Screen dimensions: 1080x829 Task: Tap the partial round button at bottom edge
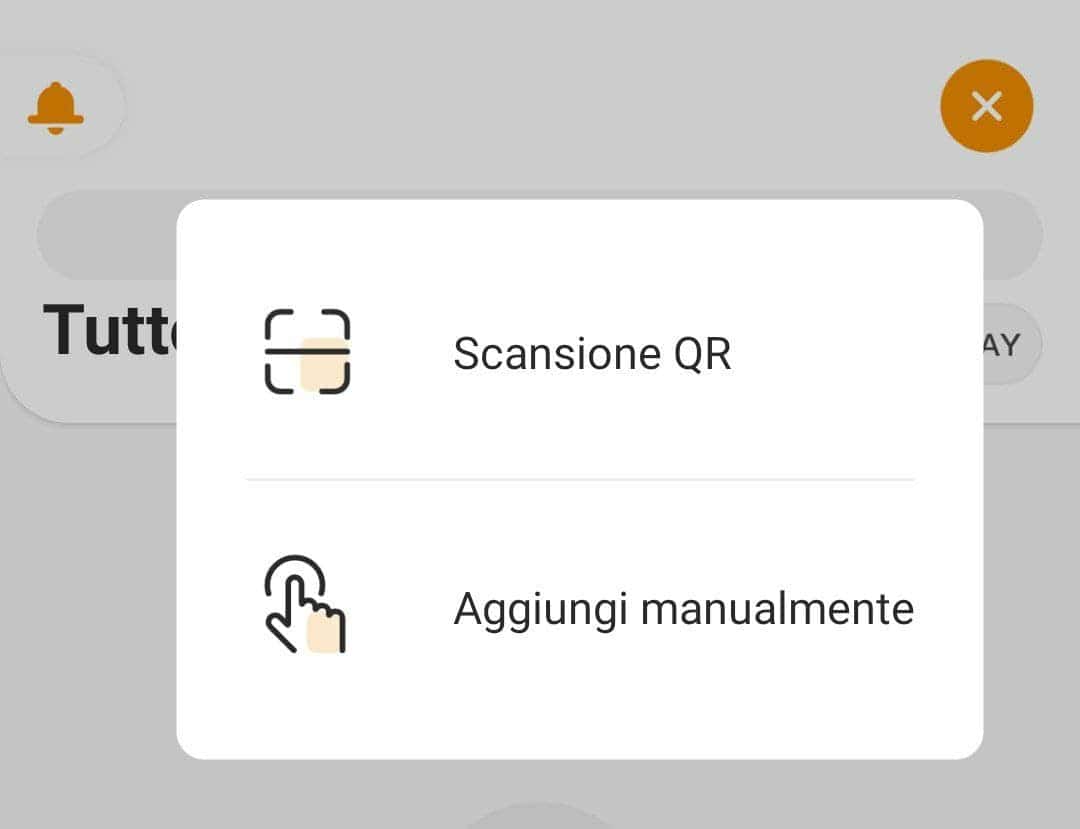[538, 816]
